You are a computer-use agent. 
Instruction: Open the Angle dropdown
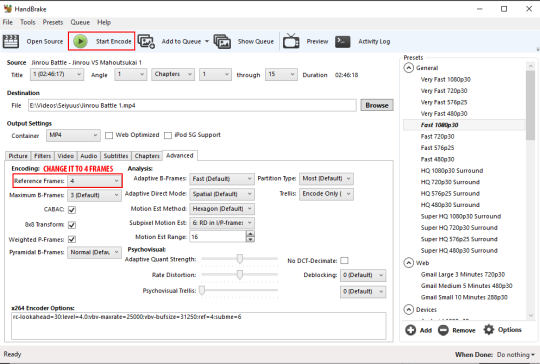click(131, 74)
